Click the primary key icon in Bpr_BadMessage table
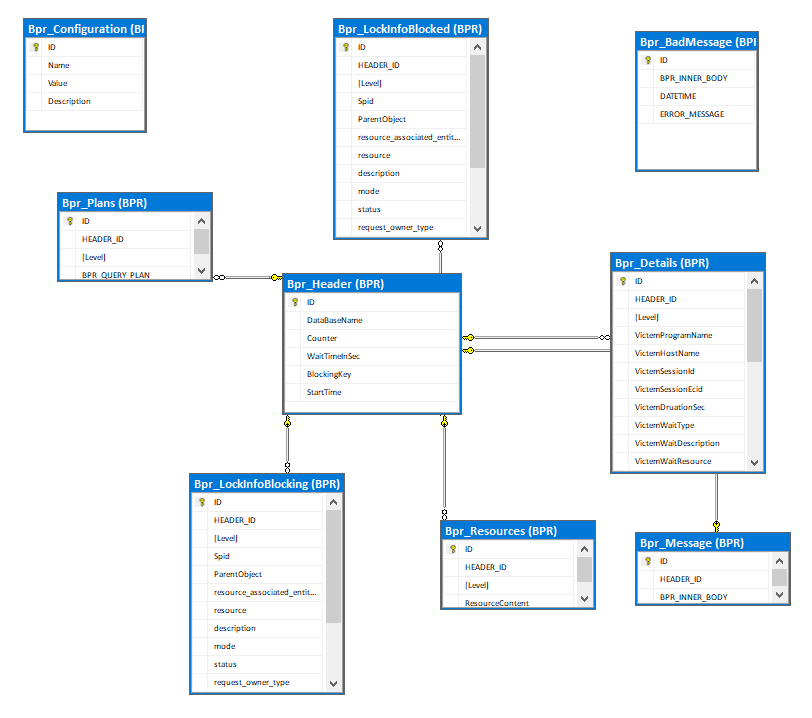Image resolution: width=812 pixels, height=718 pixels. click(x=648, y=60)
